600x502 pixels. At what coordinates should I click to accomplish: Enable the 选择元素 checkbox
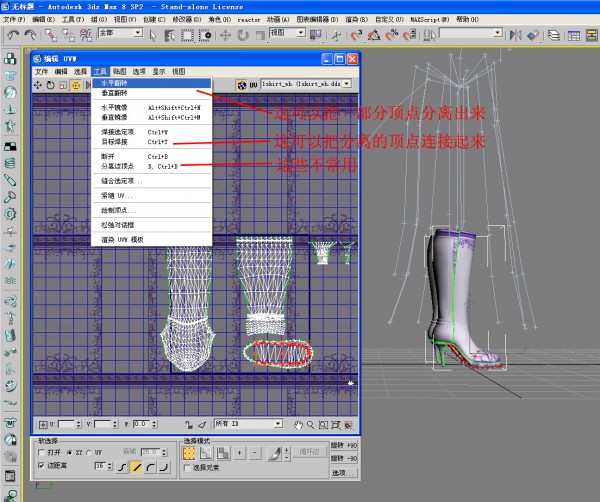(x=188, y=469)
